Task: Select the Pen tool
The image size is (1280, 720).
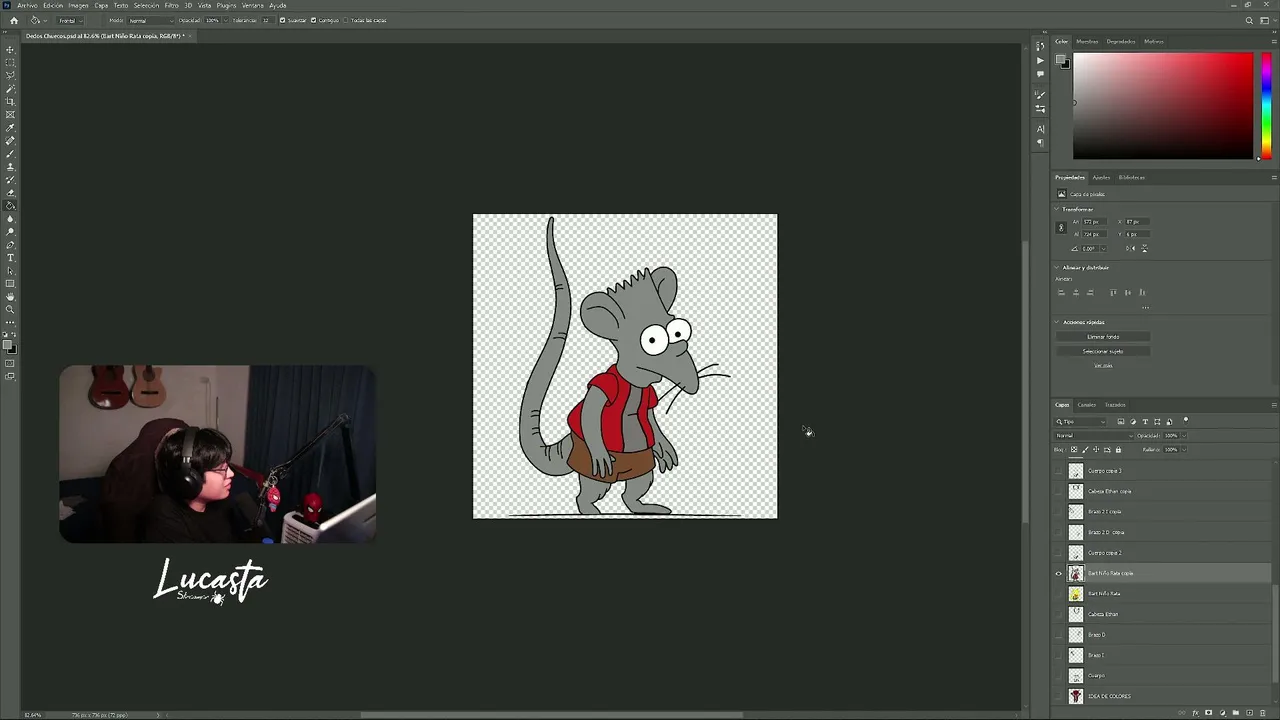Action: (11, 244)
